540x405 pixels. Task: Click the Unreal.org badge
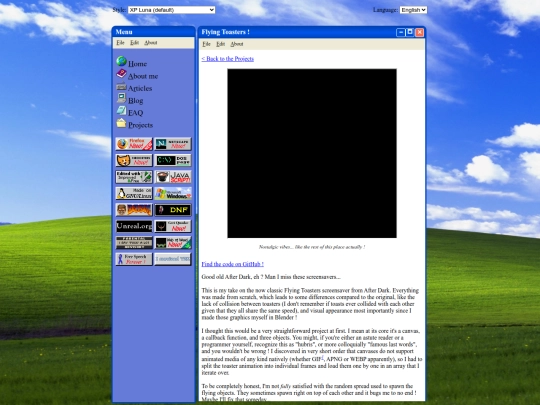click(x=134, y=226)
